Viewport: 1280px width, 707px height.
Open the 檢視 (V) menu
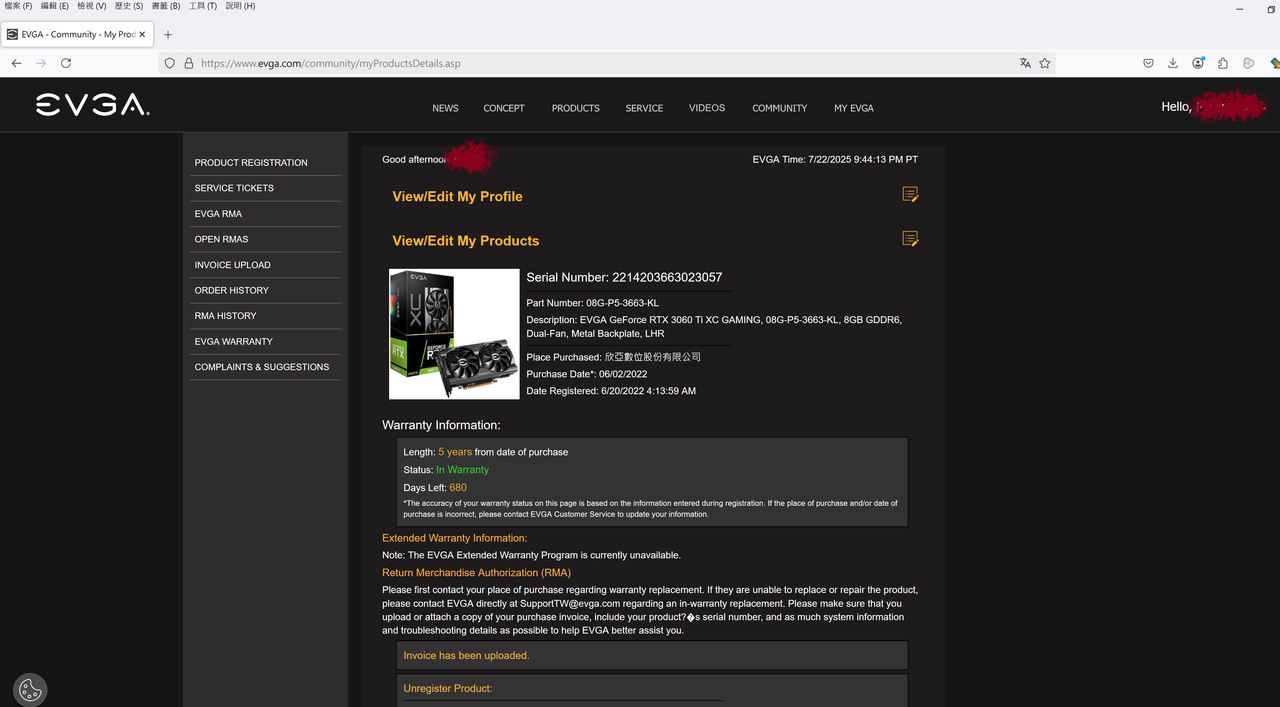click(92, 6)
